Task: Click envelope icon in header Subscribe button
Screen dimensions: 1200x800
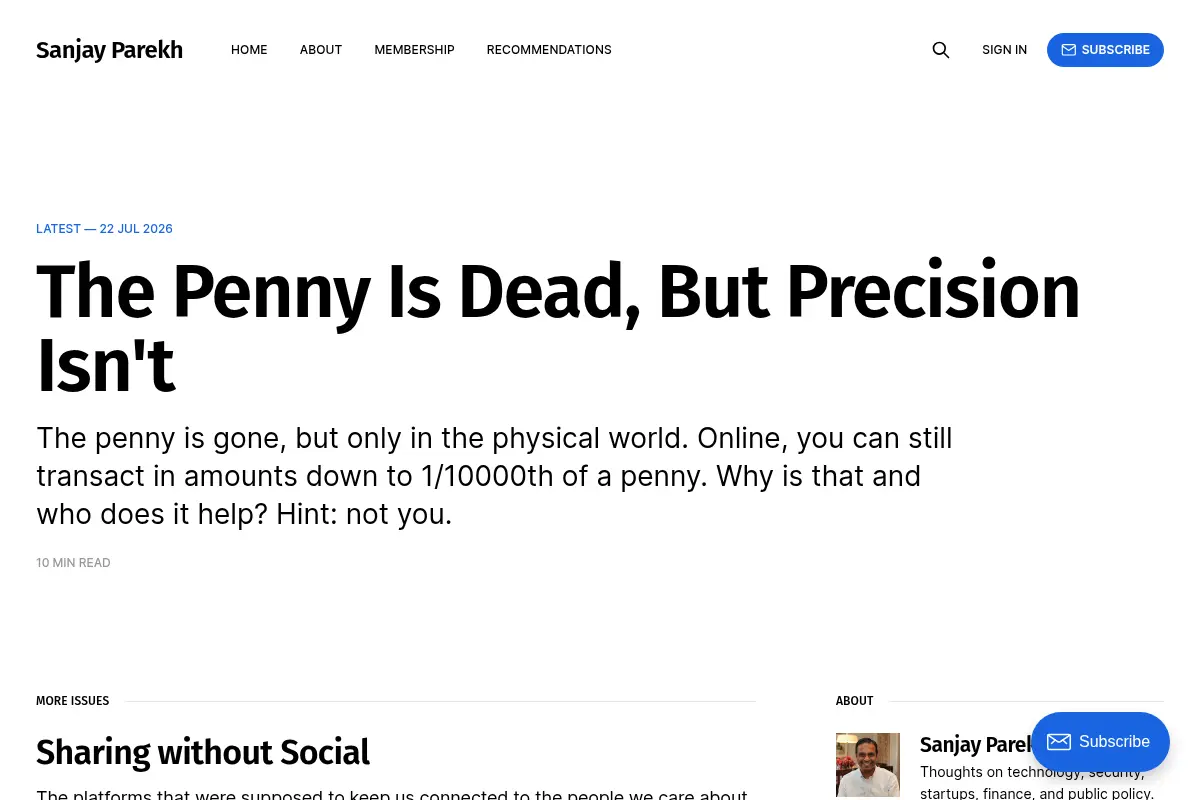Action: pos(1069,50)
